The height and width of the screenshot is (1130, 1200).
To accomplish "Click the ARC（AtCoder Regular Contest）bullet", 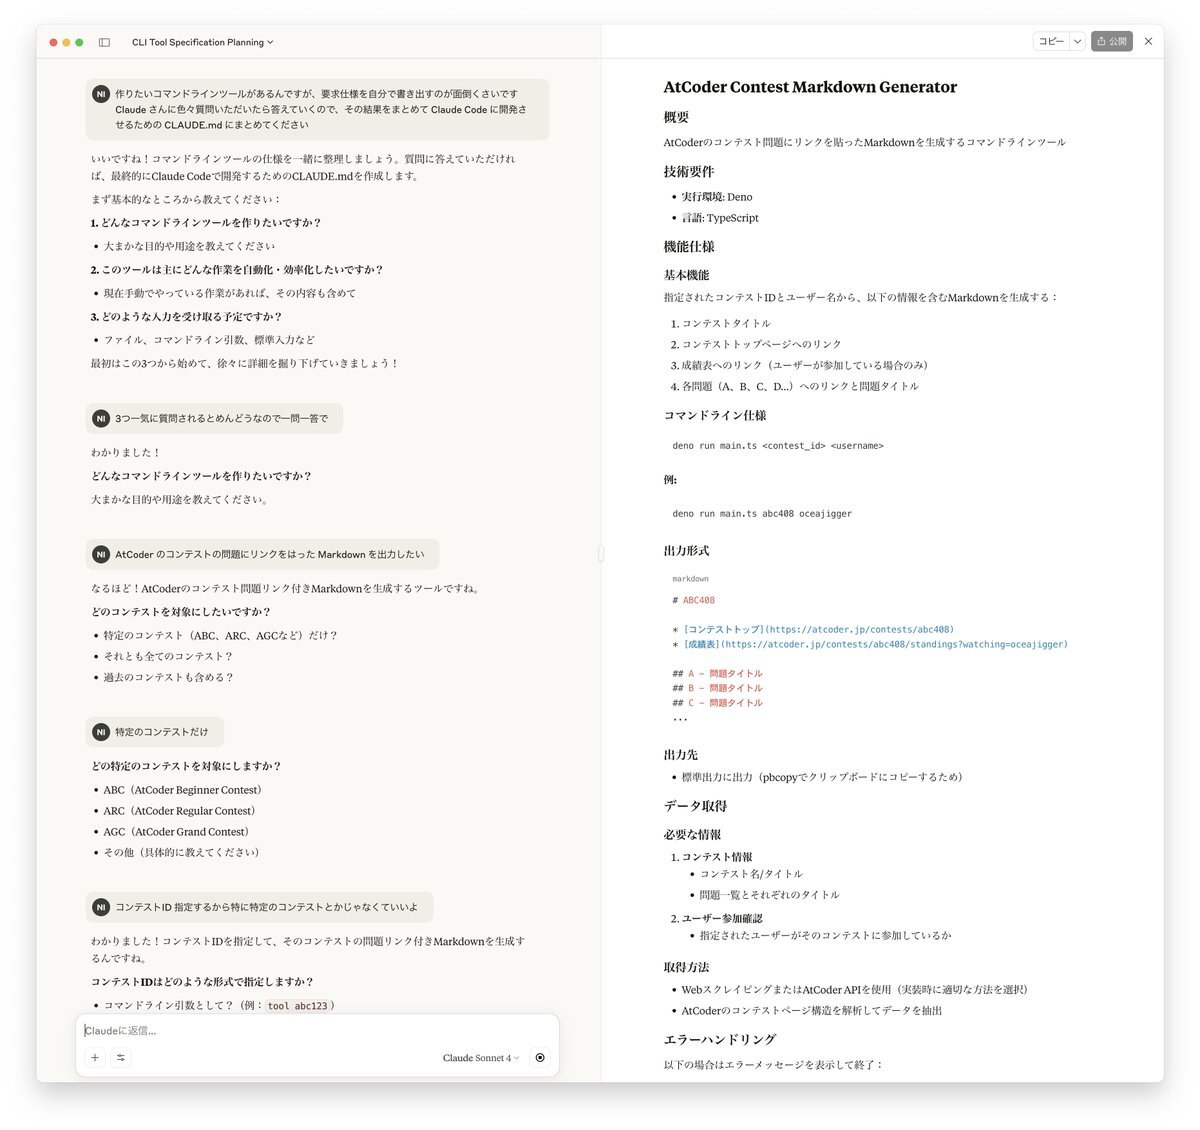I will pyautogui.click(x=180, y=811).
